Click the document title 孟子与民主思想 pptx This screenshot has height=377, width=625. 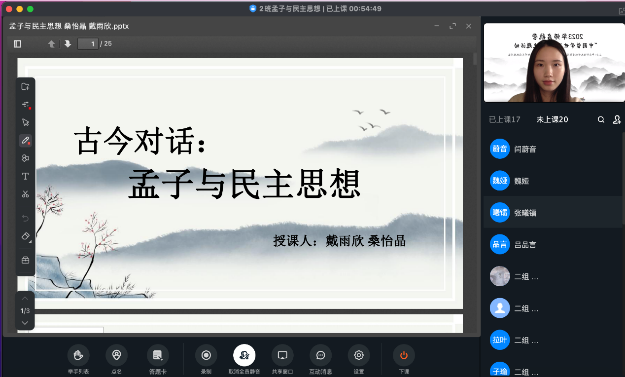(69, 26)
